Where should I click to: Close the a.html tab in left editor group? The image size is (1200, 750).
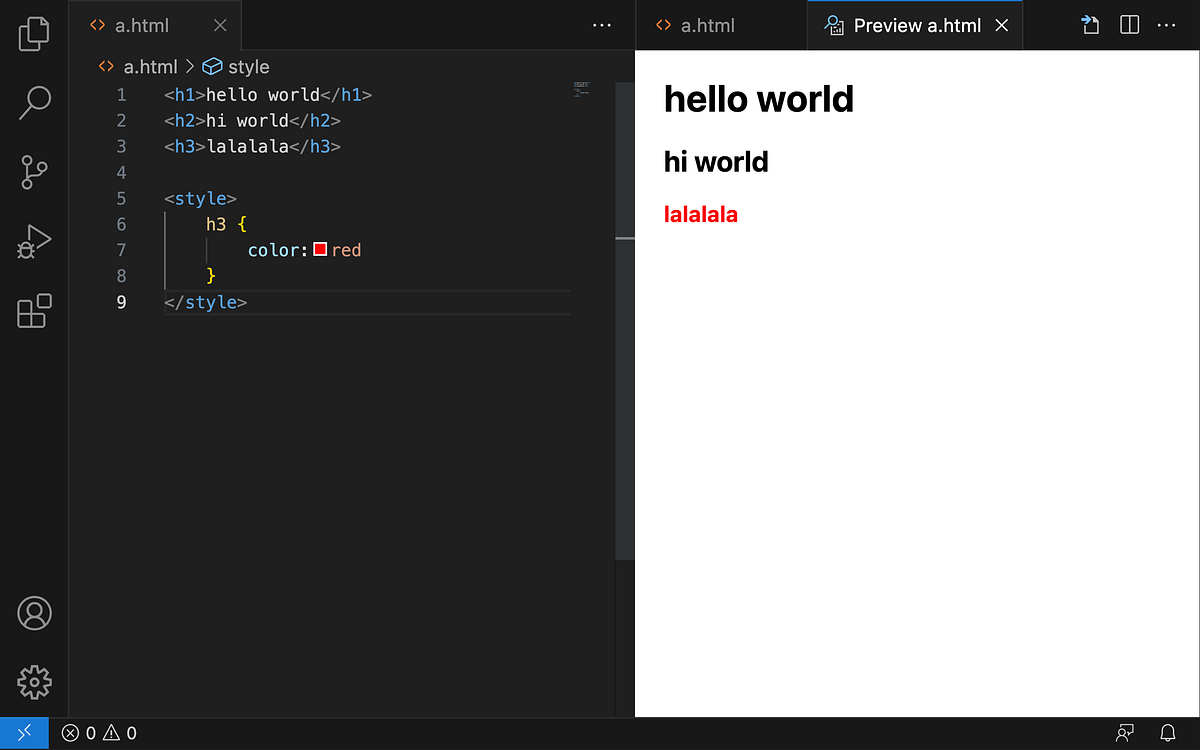pyautogui.click(x=220, y=26)
